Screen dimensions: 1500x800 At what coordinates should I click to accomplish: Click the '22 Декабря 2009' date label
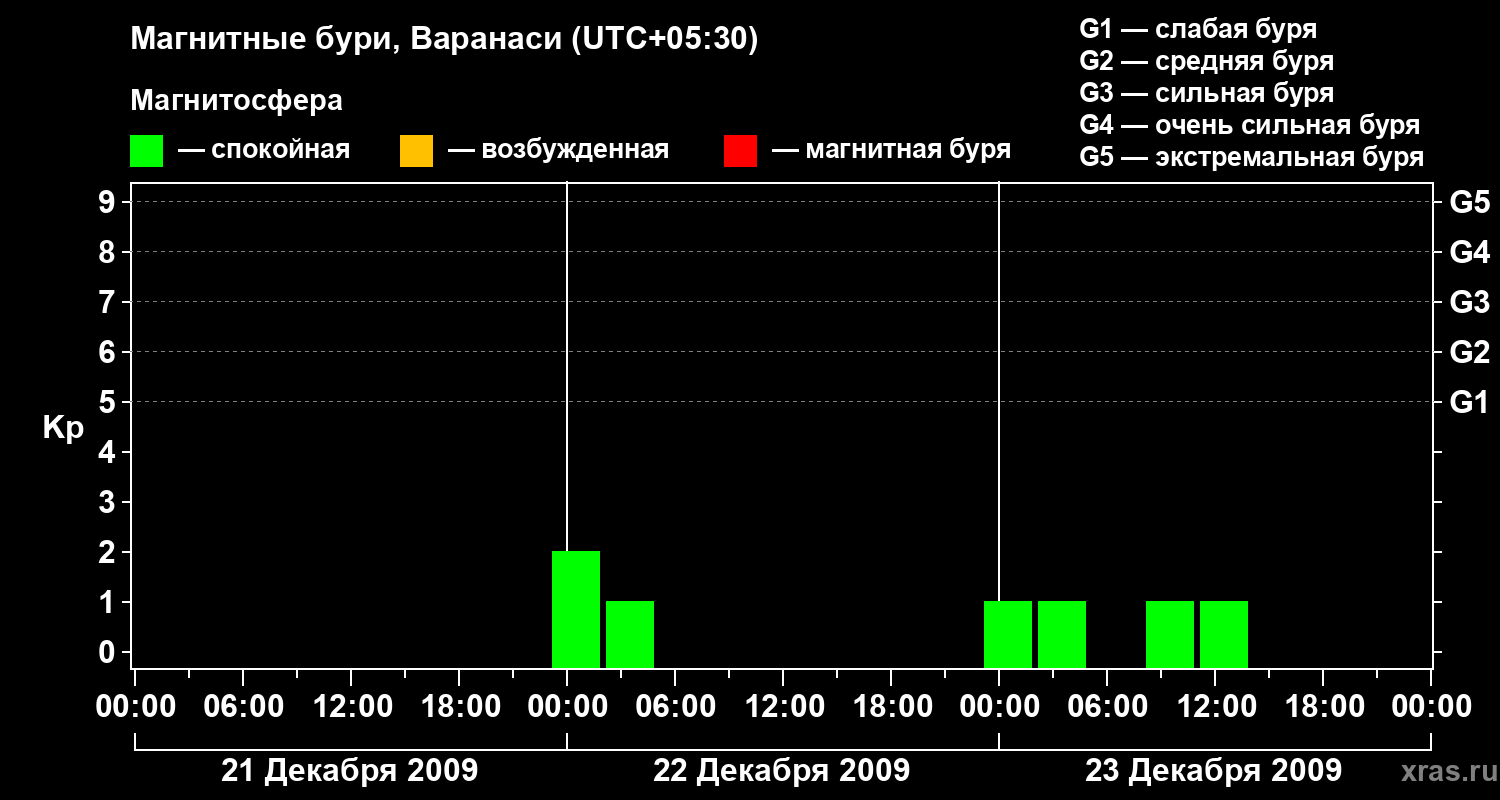781,770
